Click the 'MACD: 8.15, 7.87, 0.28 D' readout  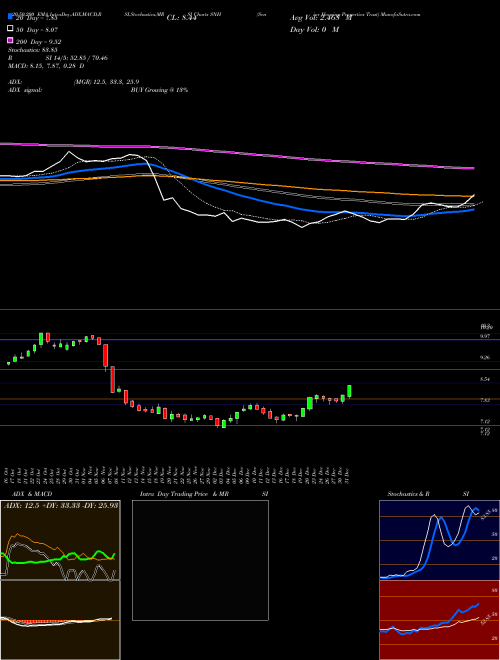click(x=46, y=66)
